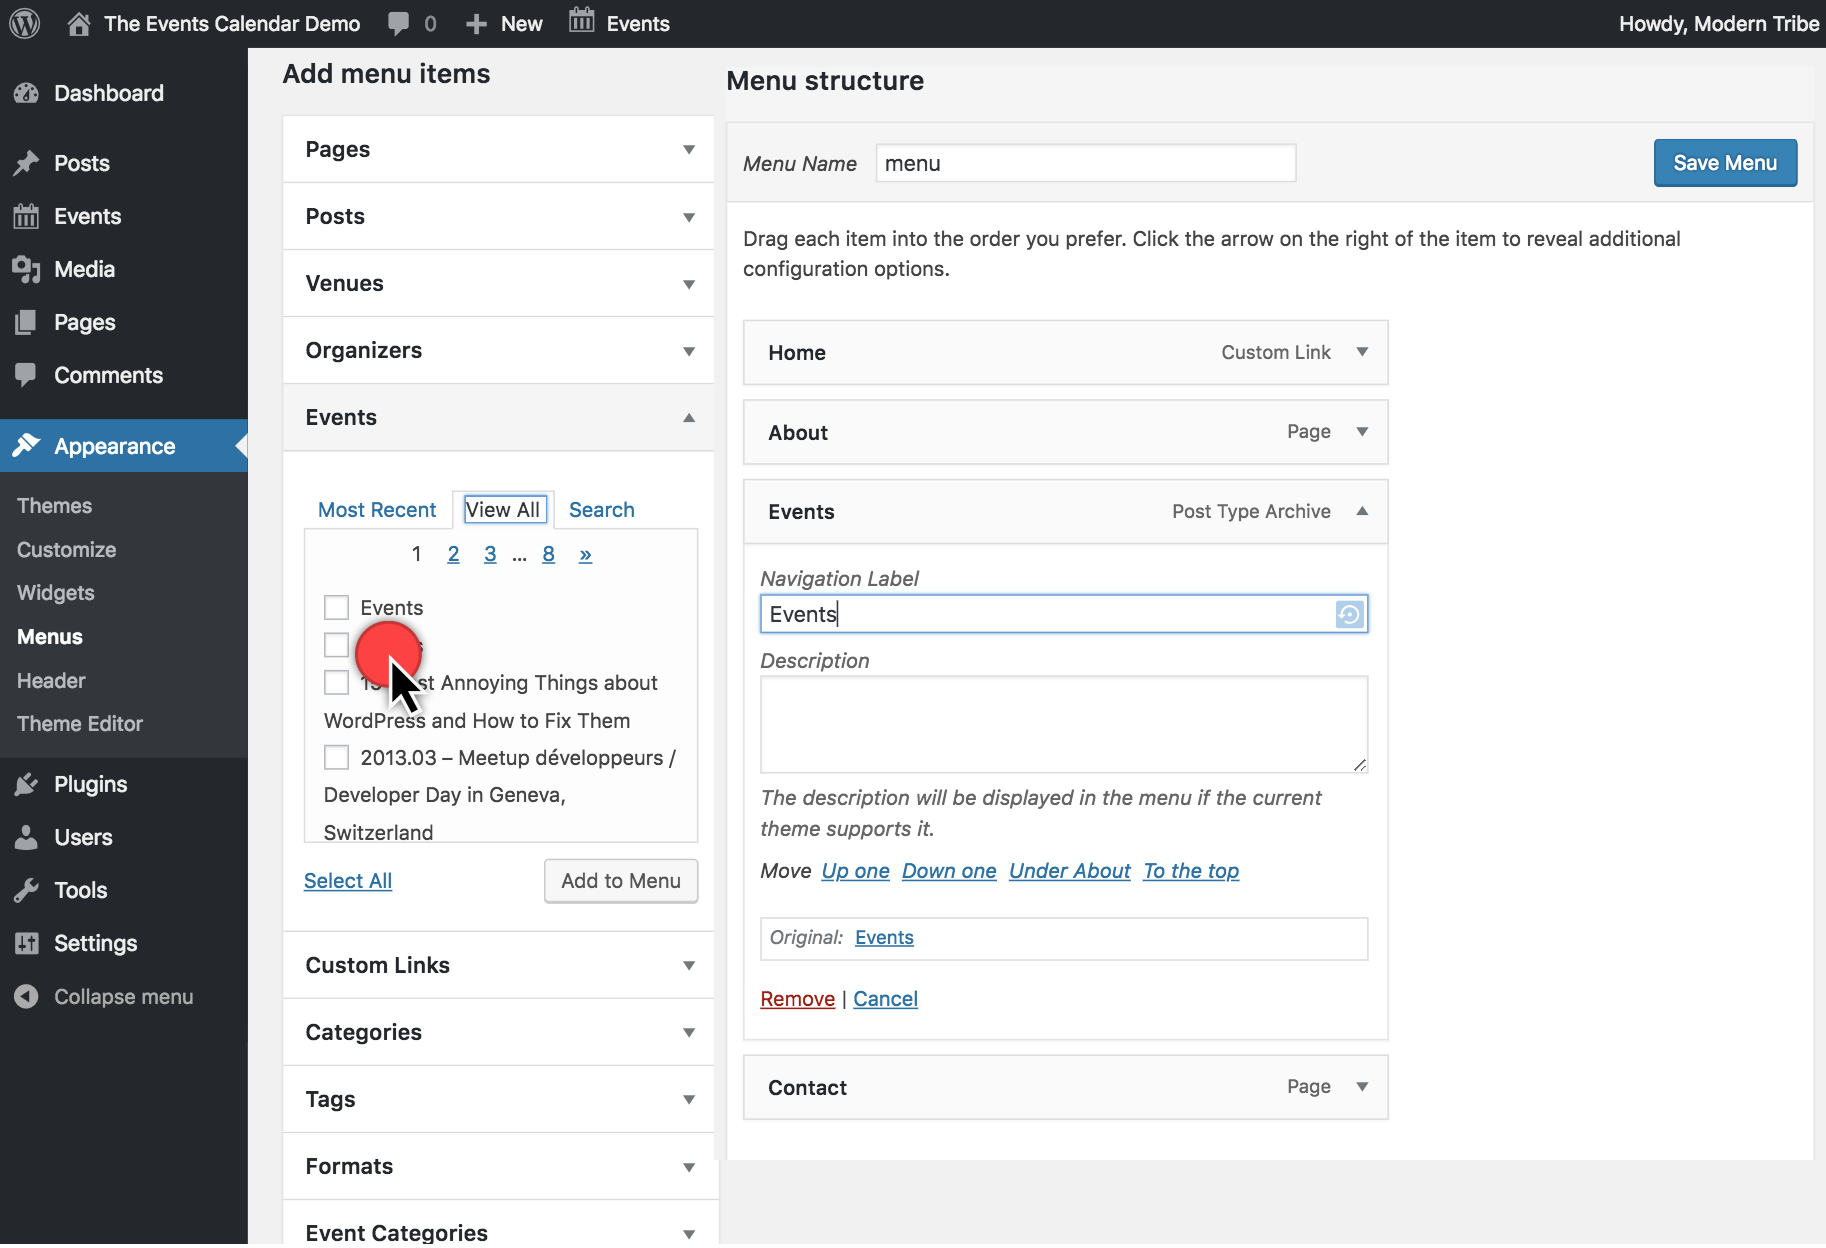
Task: Go to page 2 of events list
Action: point(453,554)
